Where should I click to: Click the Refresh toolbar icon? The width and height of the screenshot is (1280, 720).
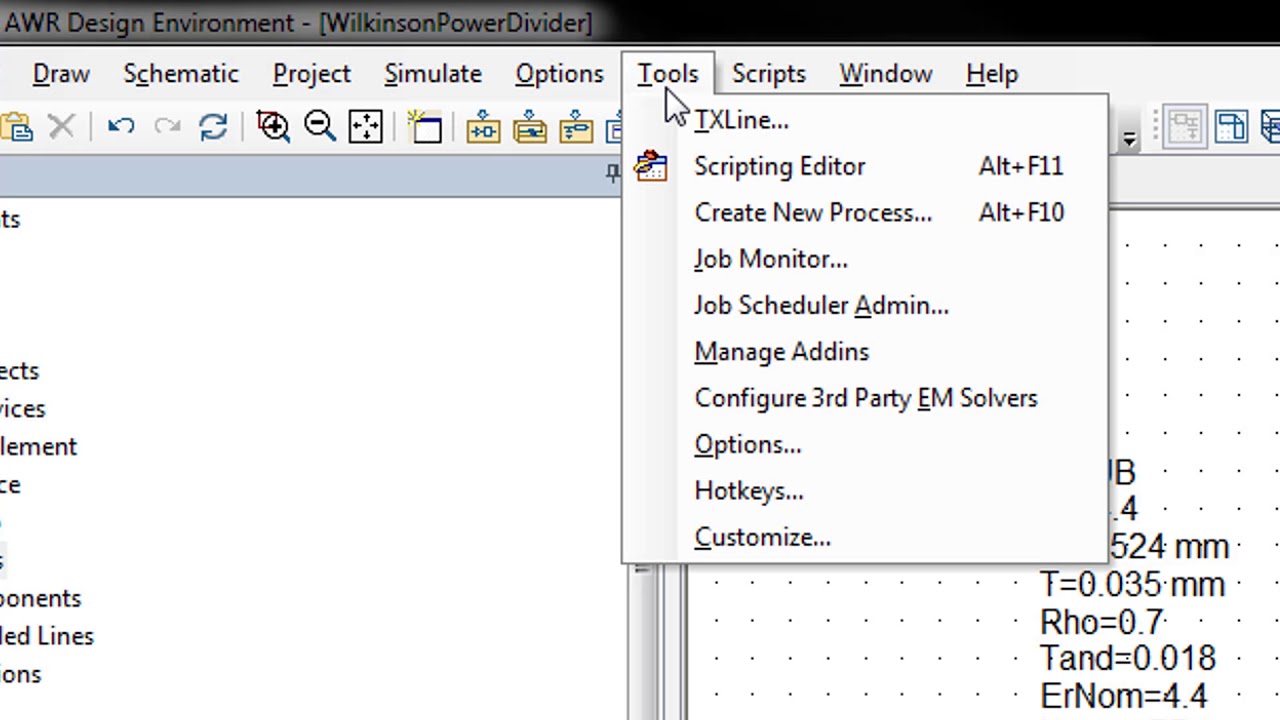[x=213, y=127]
